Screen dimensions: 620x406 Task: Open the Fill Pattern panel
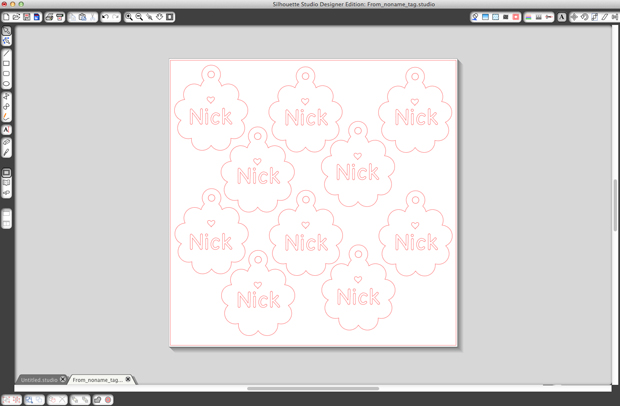[x=495, y=17]
